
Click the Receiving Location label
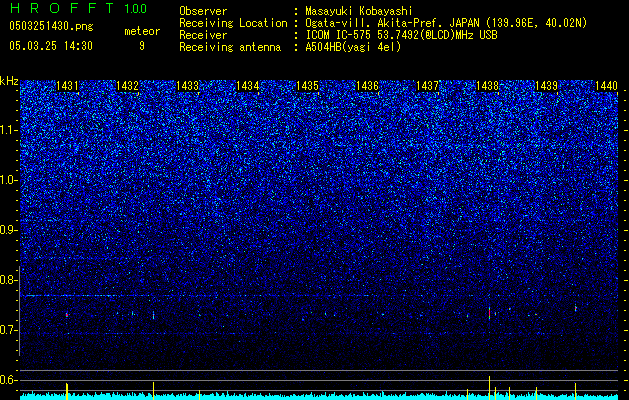click(233, 23)
